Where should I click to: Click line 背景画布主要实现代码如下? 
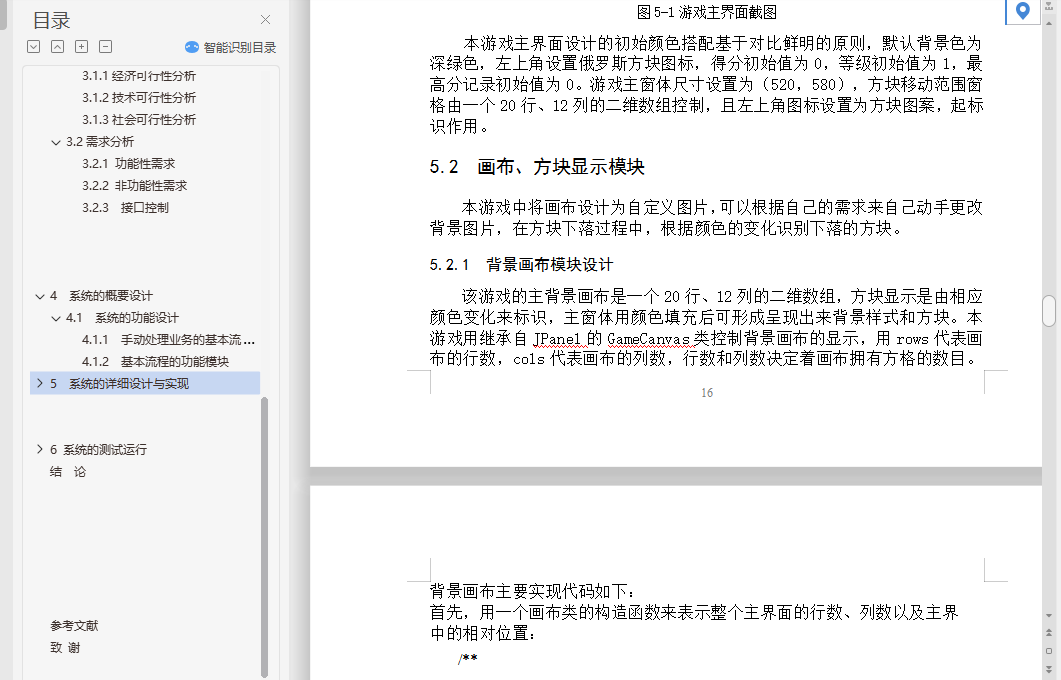click(x=532, y=591)
